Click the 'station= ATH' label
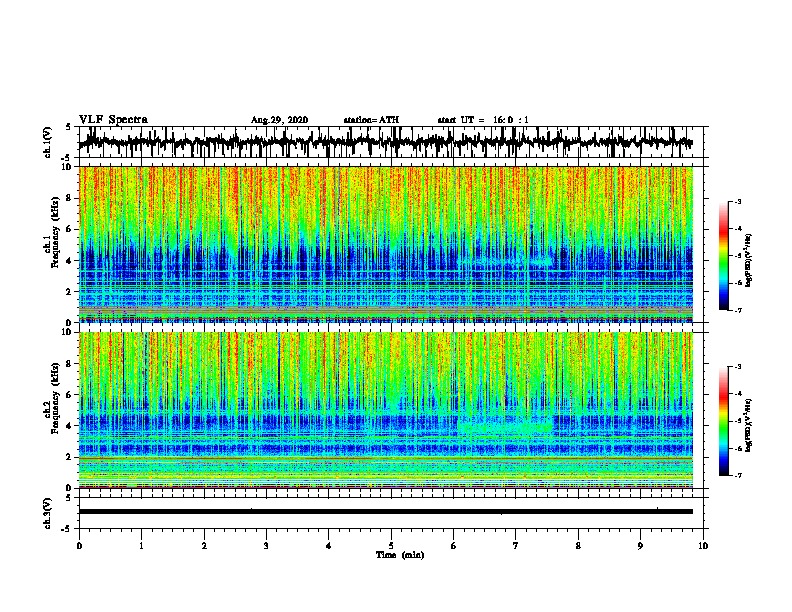Viewport: 792px width, 612px height. (x=371, y=120)
